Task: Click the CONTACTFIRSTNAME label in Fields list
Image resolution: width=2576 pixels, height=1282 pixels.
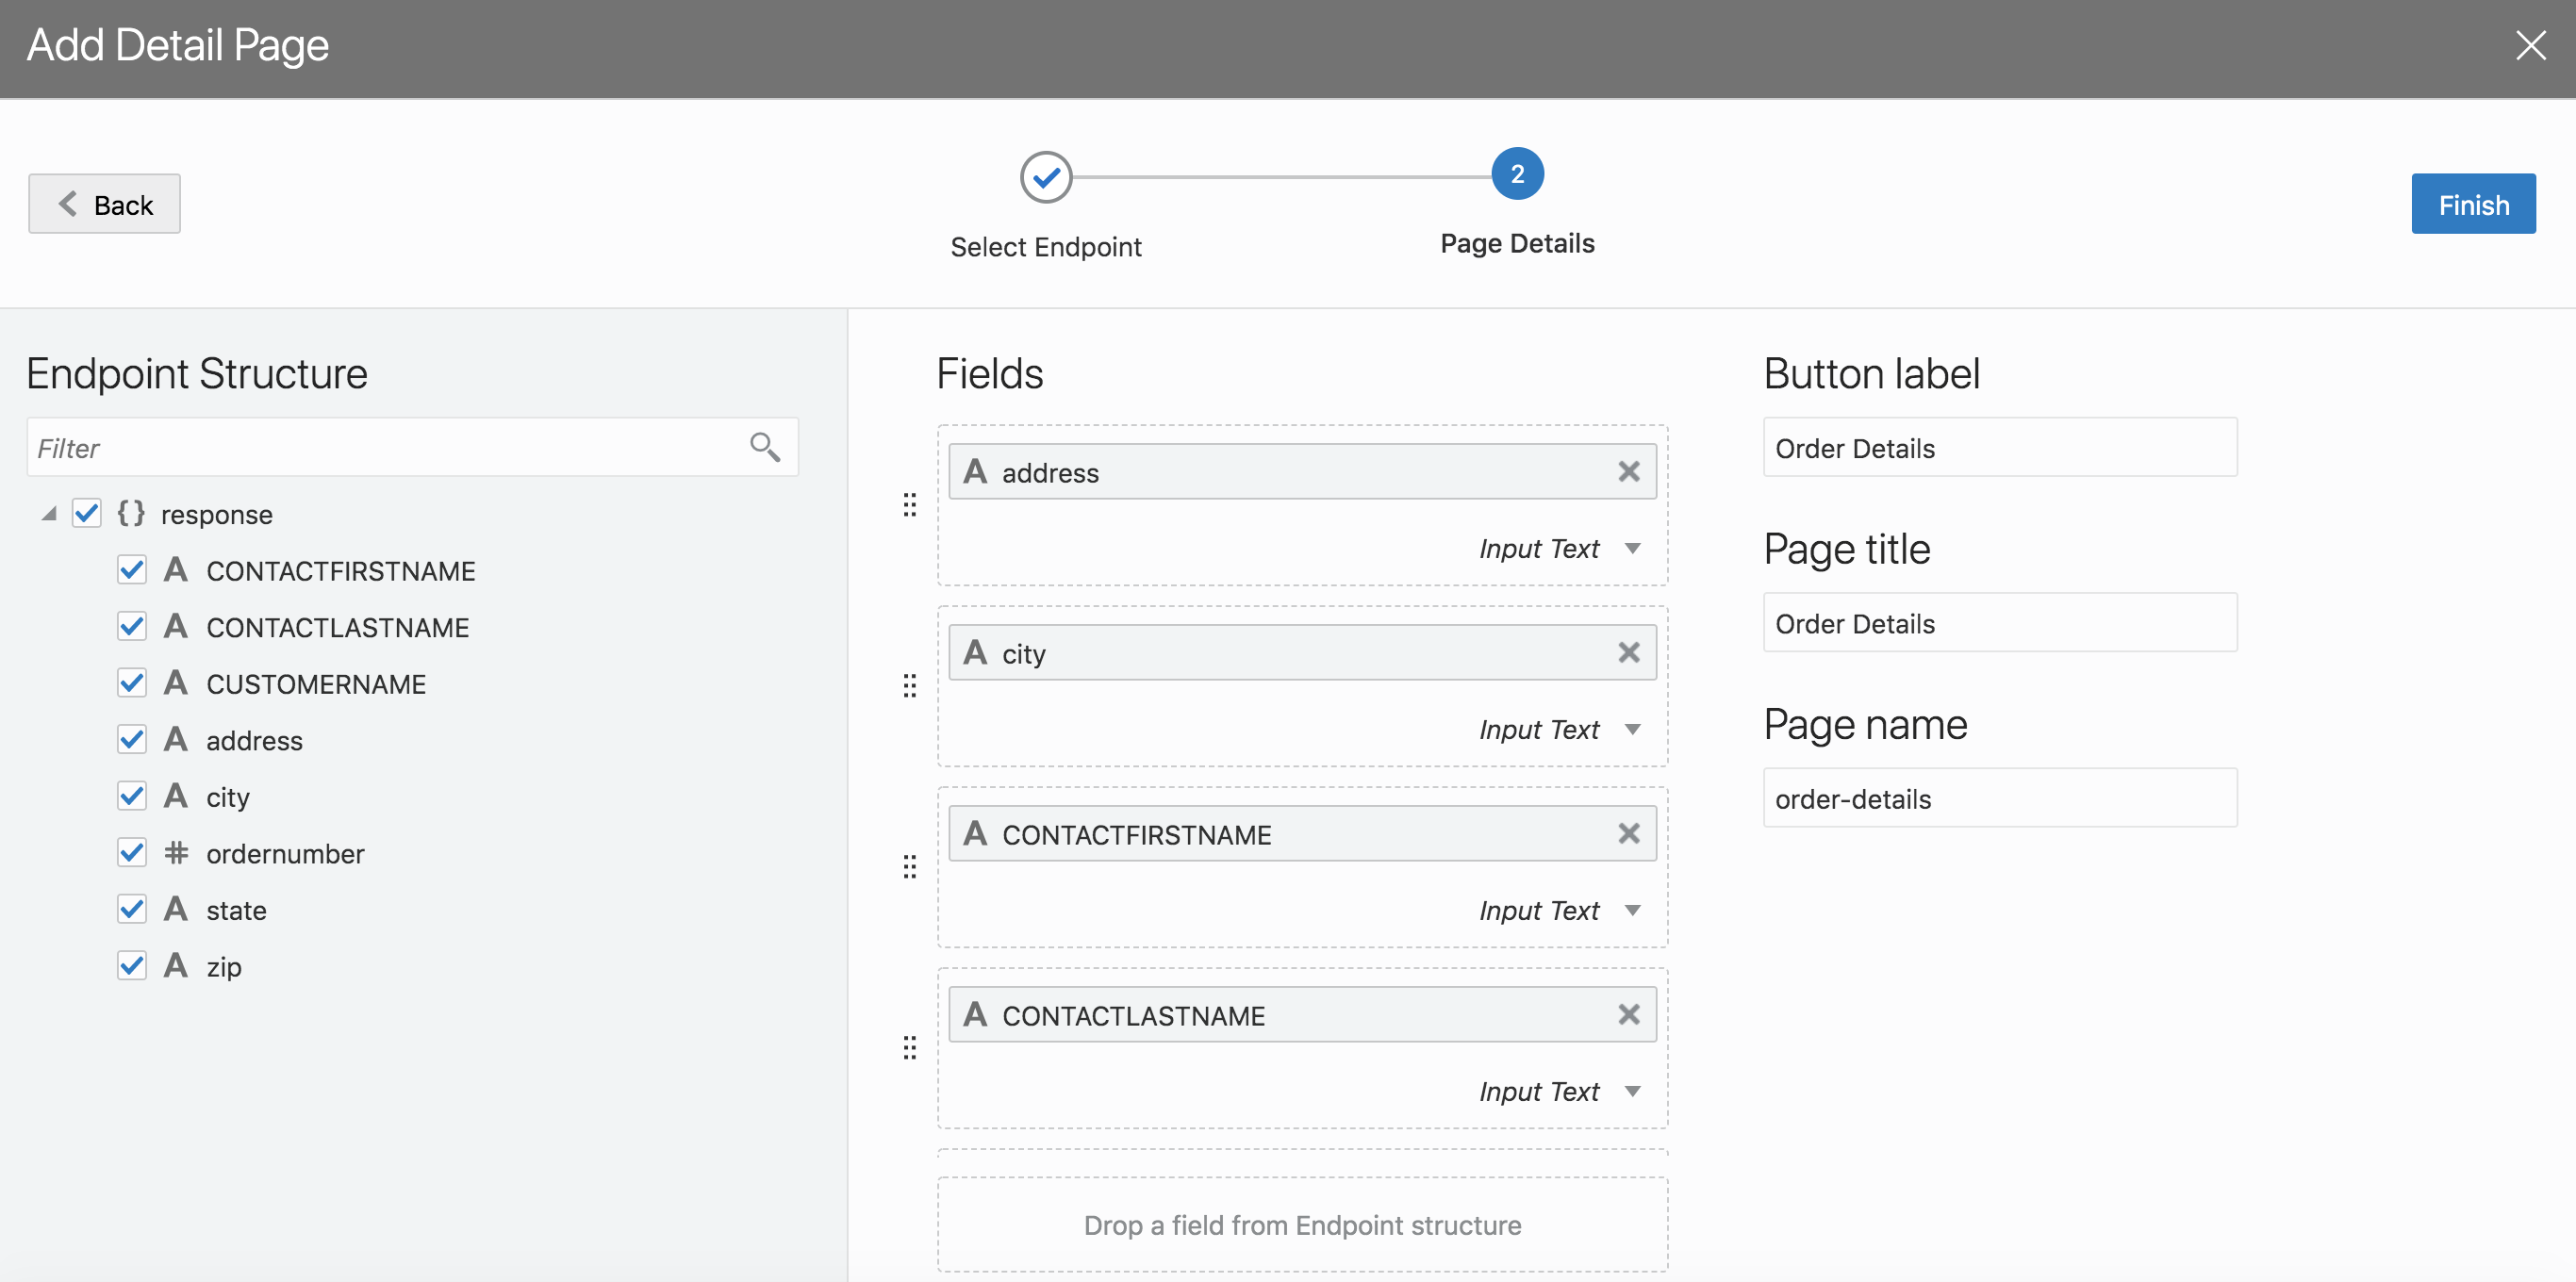Action: point(1137,835)
